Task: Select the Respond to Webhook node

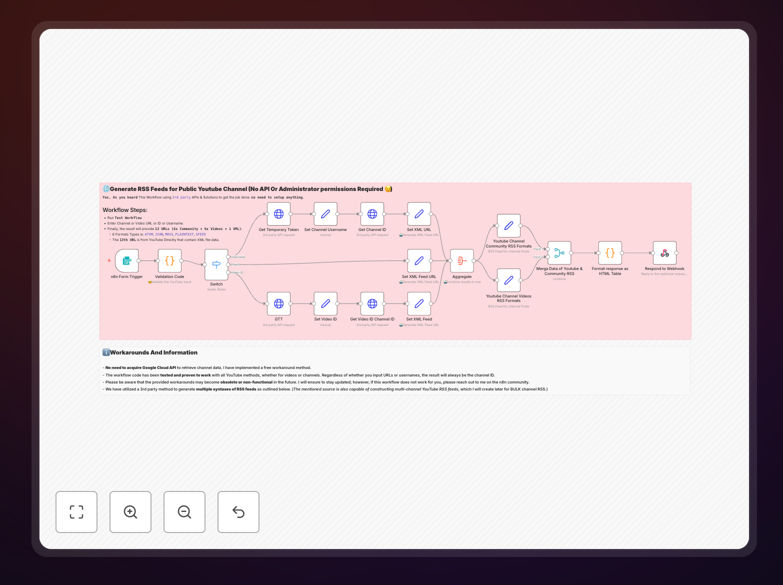Action: tap(665, 253)
